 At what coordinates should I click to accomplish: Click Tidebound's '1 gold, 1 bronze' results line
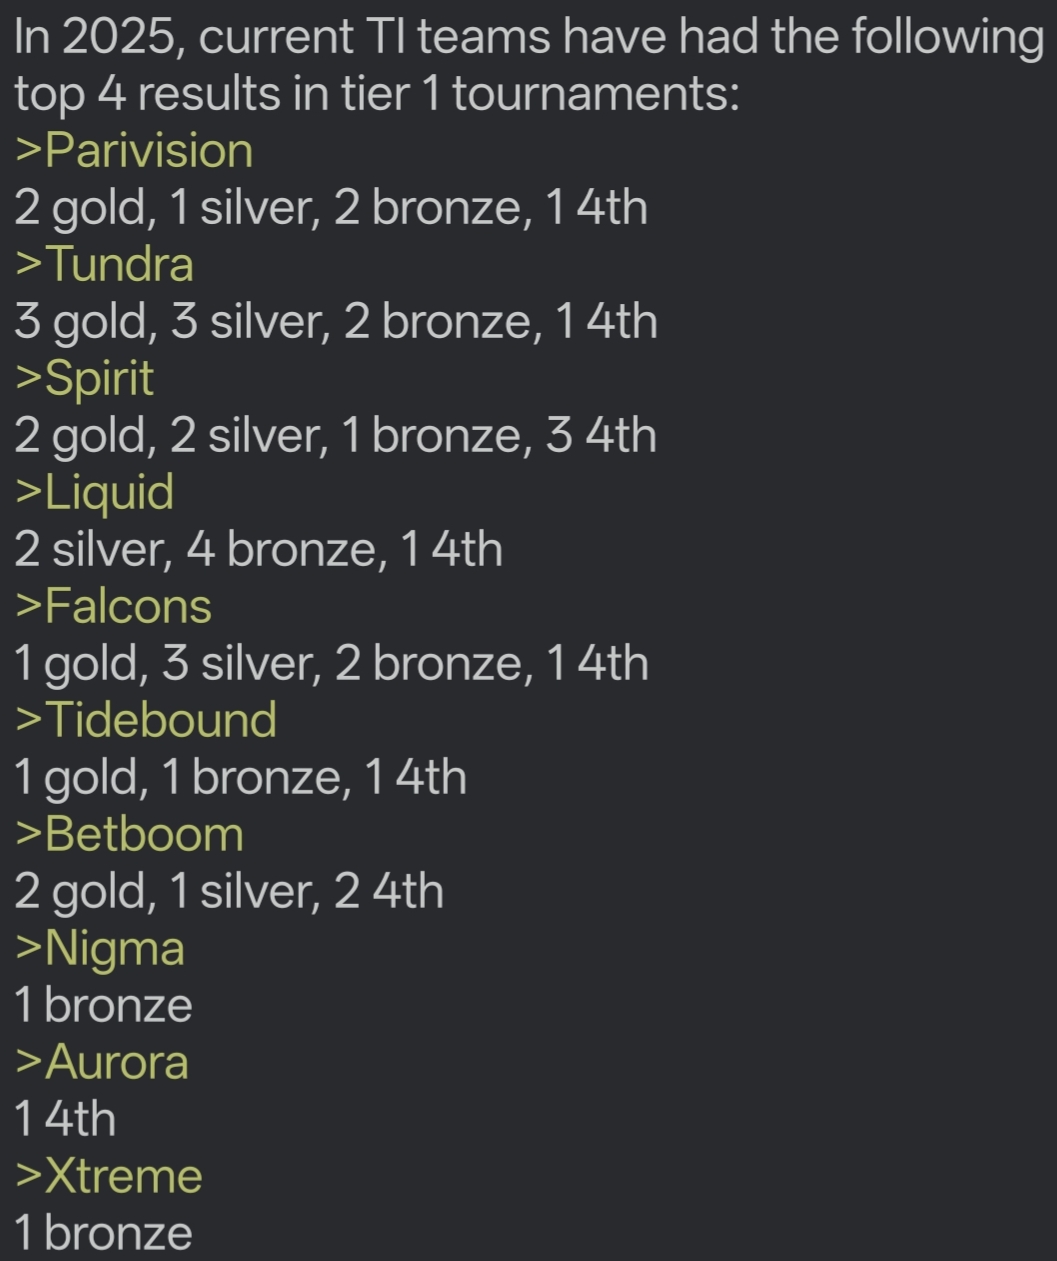[x=240, y=778]
